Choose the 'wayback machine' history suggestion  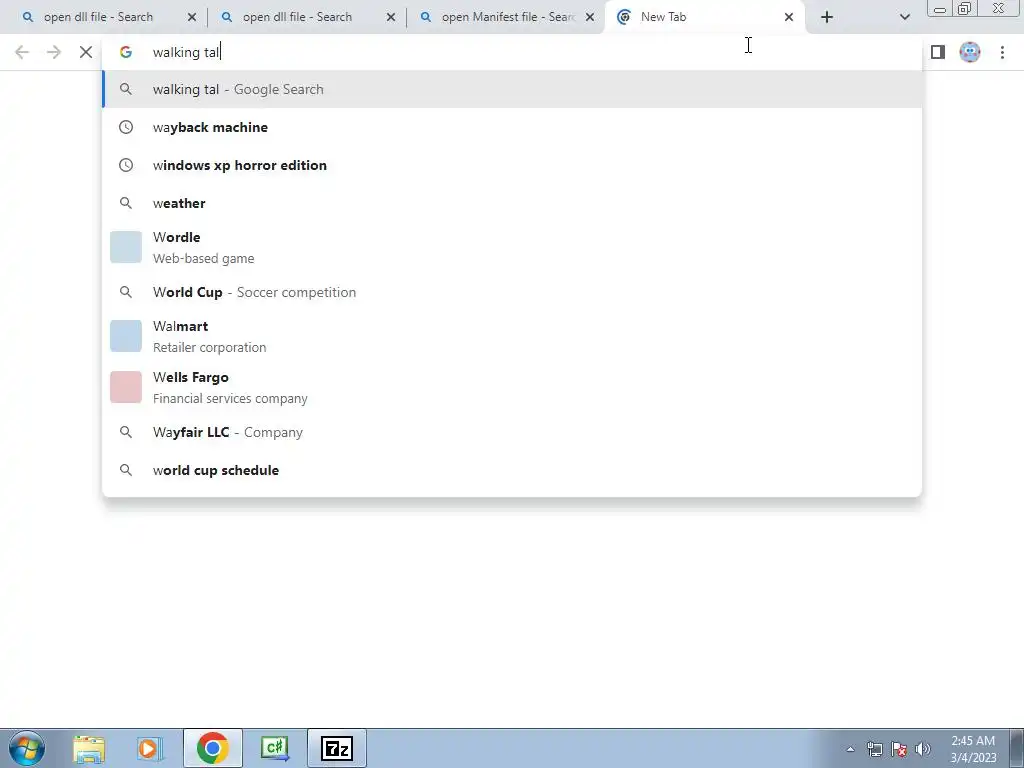(x=512, y=127)
